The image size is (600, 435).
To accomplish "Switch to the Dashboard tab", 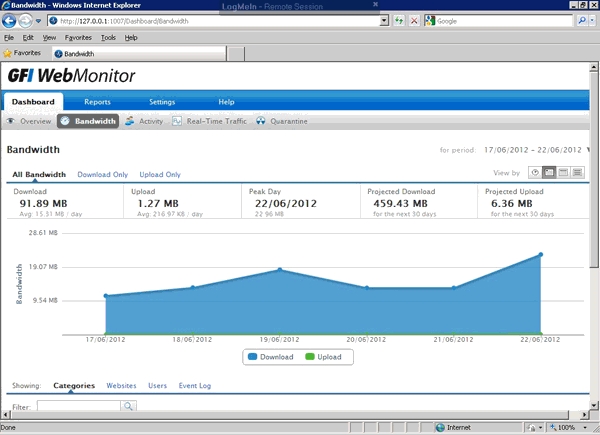I will click(x=33, y=102).
